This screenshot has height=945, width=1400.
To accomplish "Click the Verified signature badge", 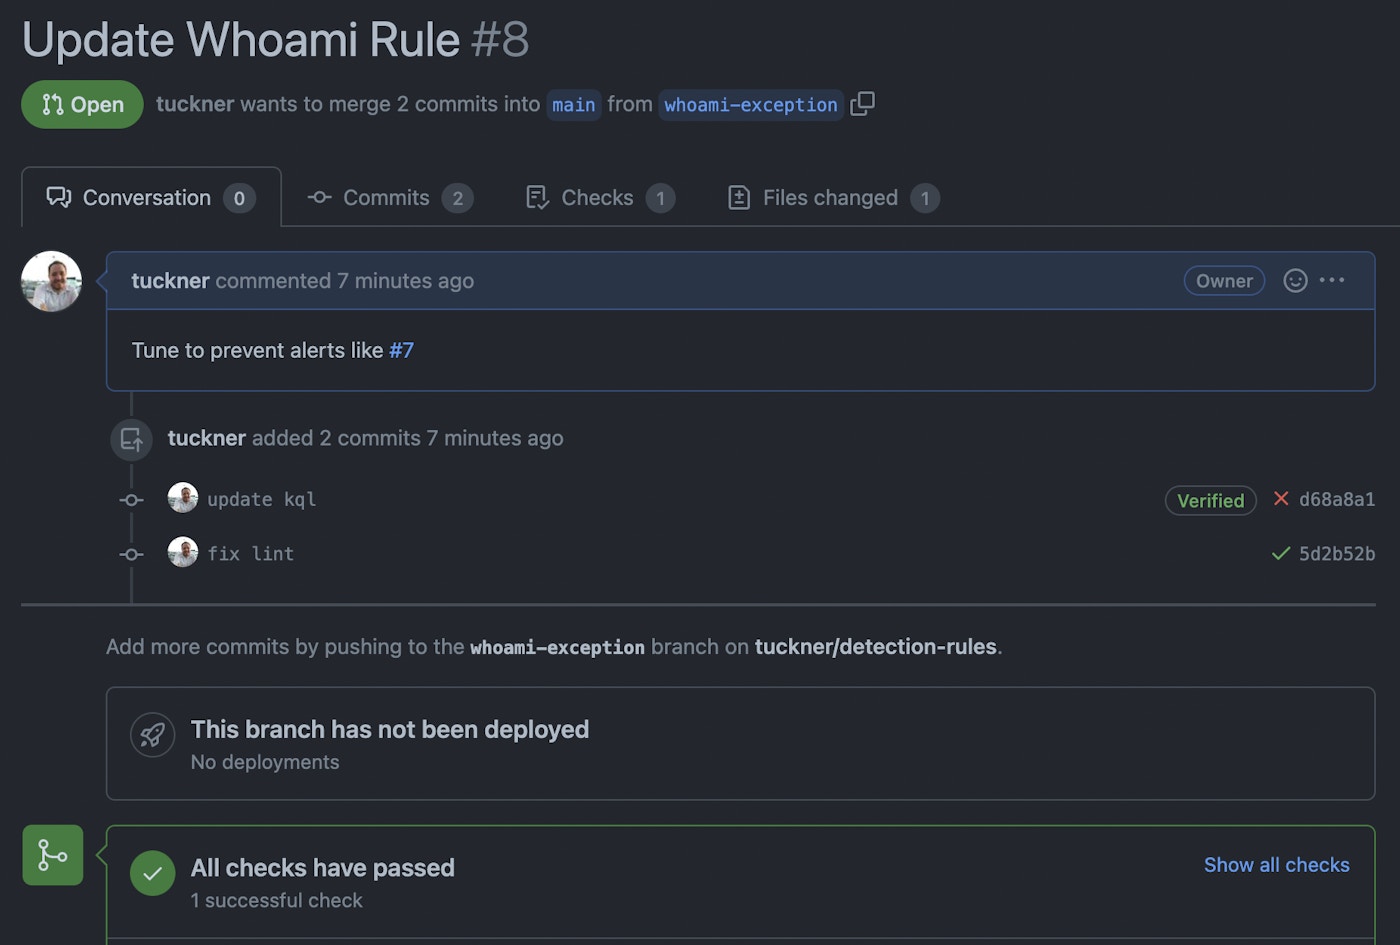I will tap(1210, 501).
